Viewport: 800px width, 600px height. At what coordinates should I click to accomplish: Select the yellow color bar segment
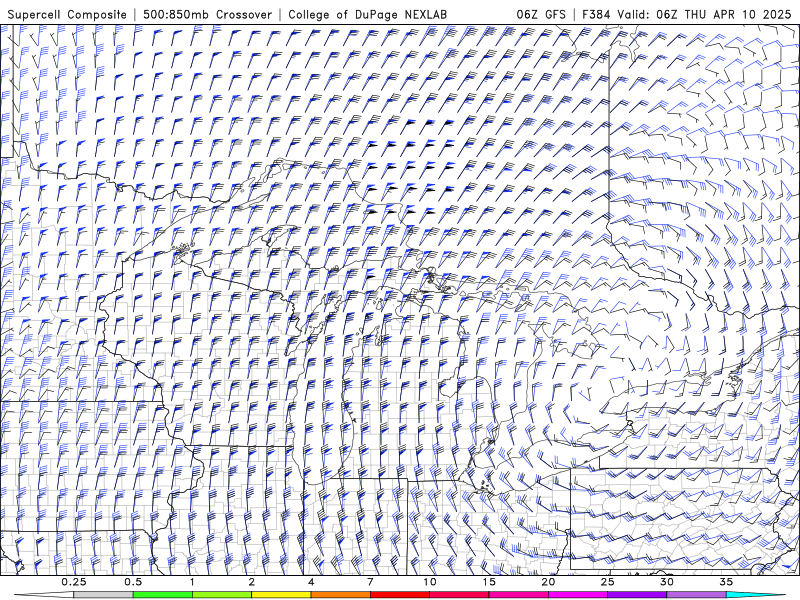pos(281,595)
